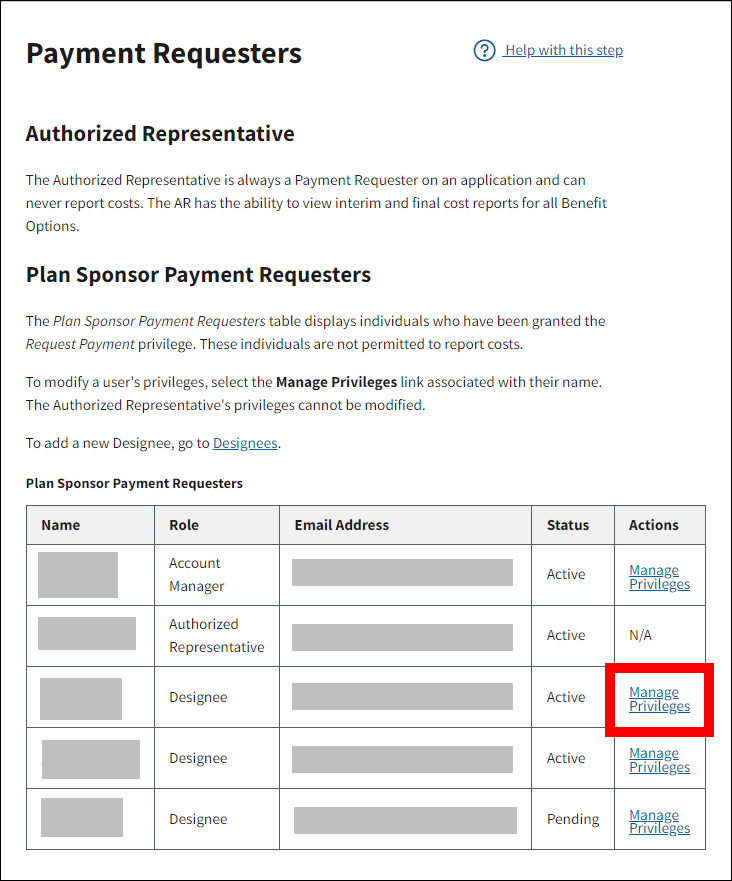The width and height of the screenshot is (732, 881).
Task: Click the Payment Requesters page title
Action: point(164,53)
